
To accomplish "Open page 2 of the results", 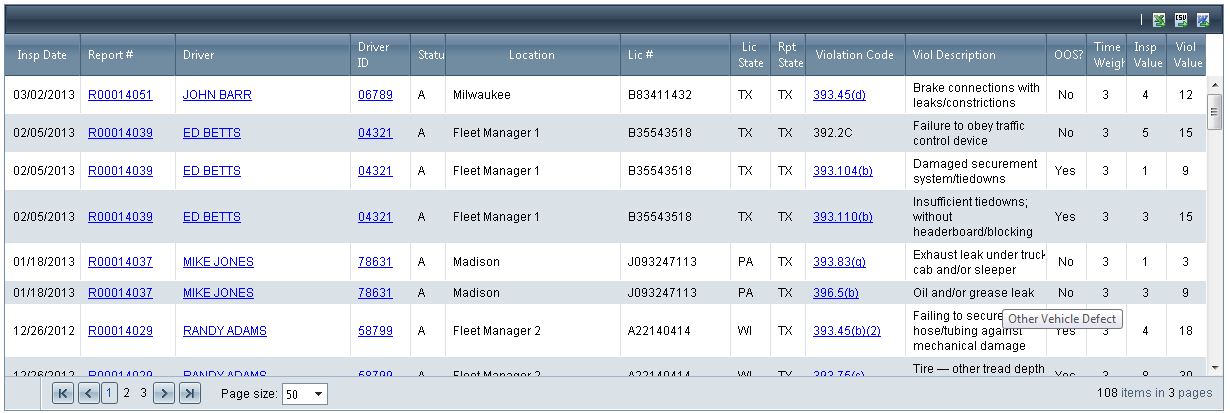I will [x=126, y=394].
